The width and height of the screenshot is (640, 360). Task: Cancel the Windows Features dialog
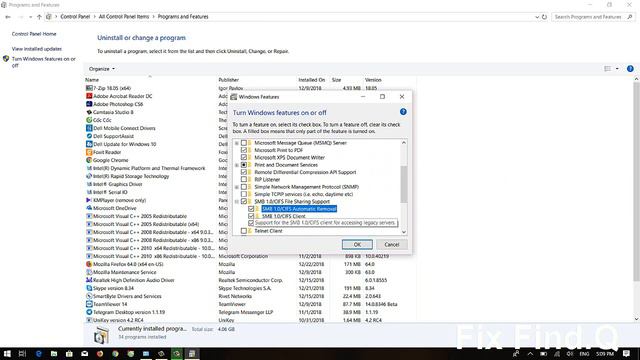[391, 244]
